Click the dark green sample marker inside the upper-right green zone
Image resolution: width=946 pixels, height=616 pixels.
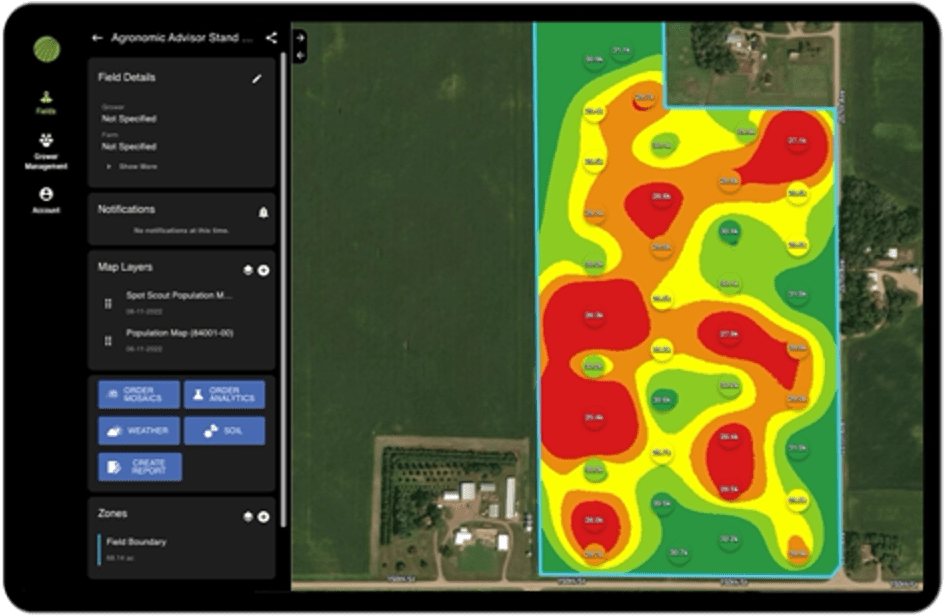pyautogui.click(x=729, y=232)
